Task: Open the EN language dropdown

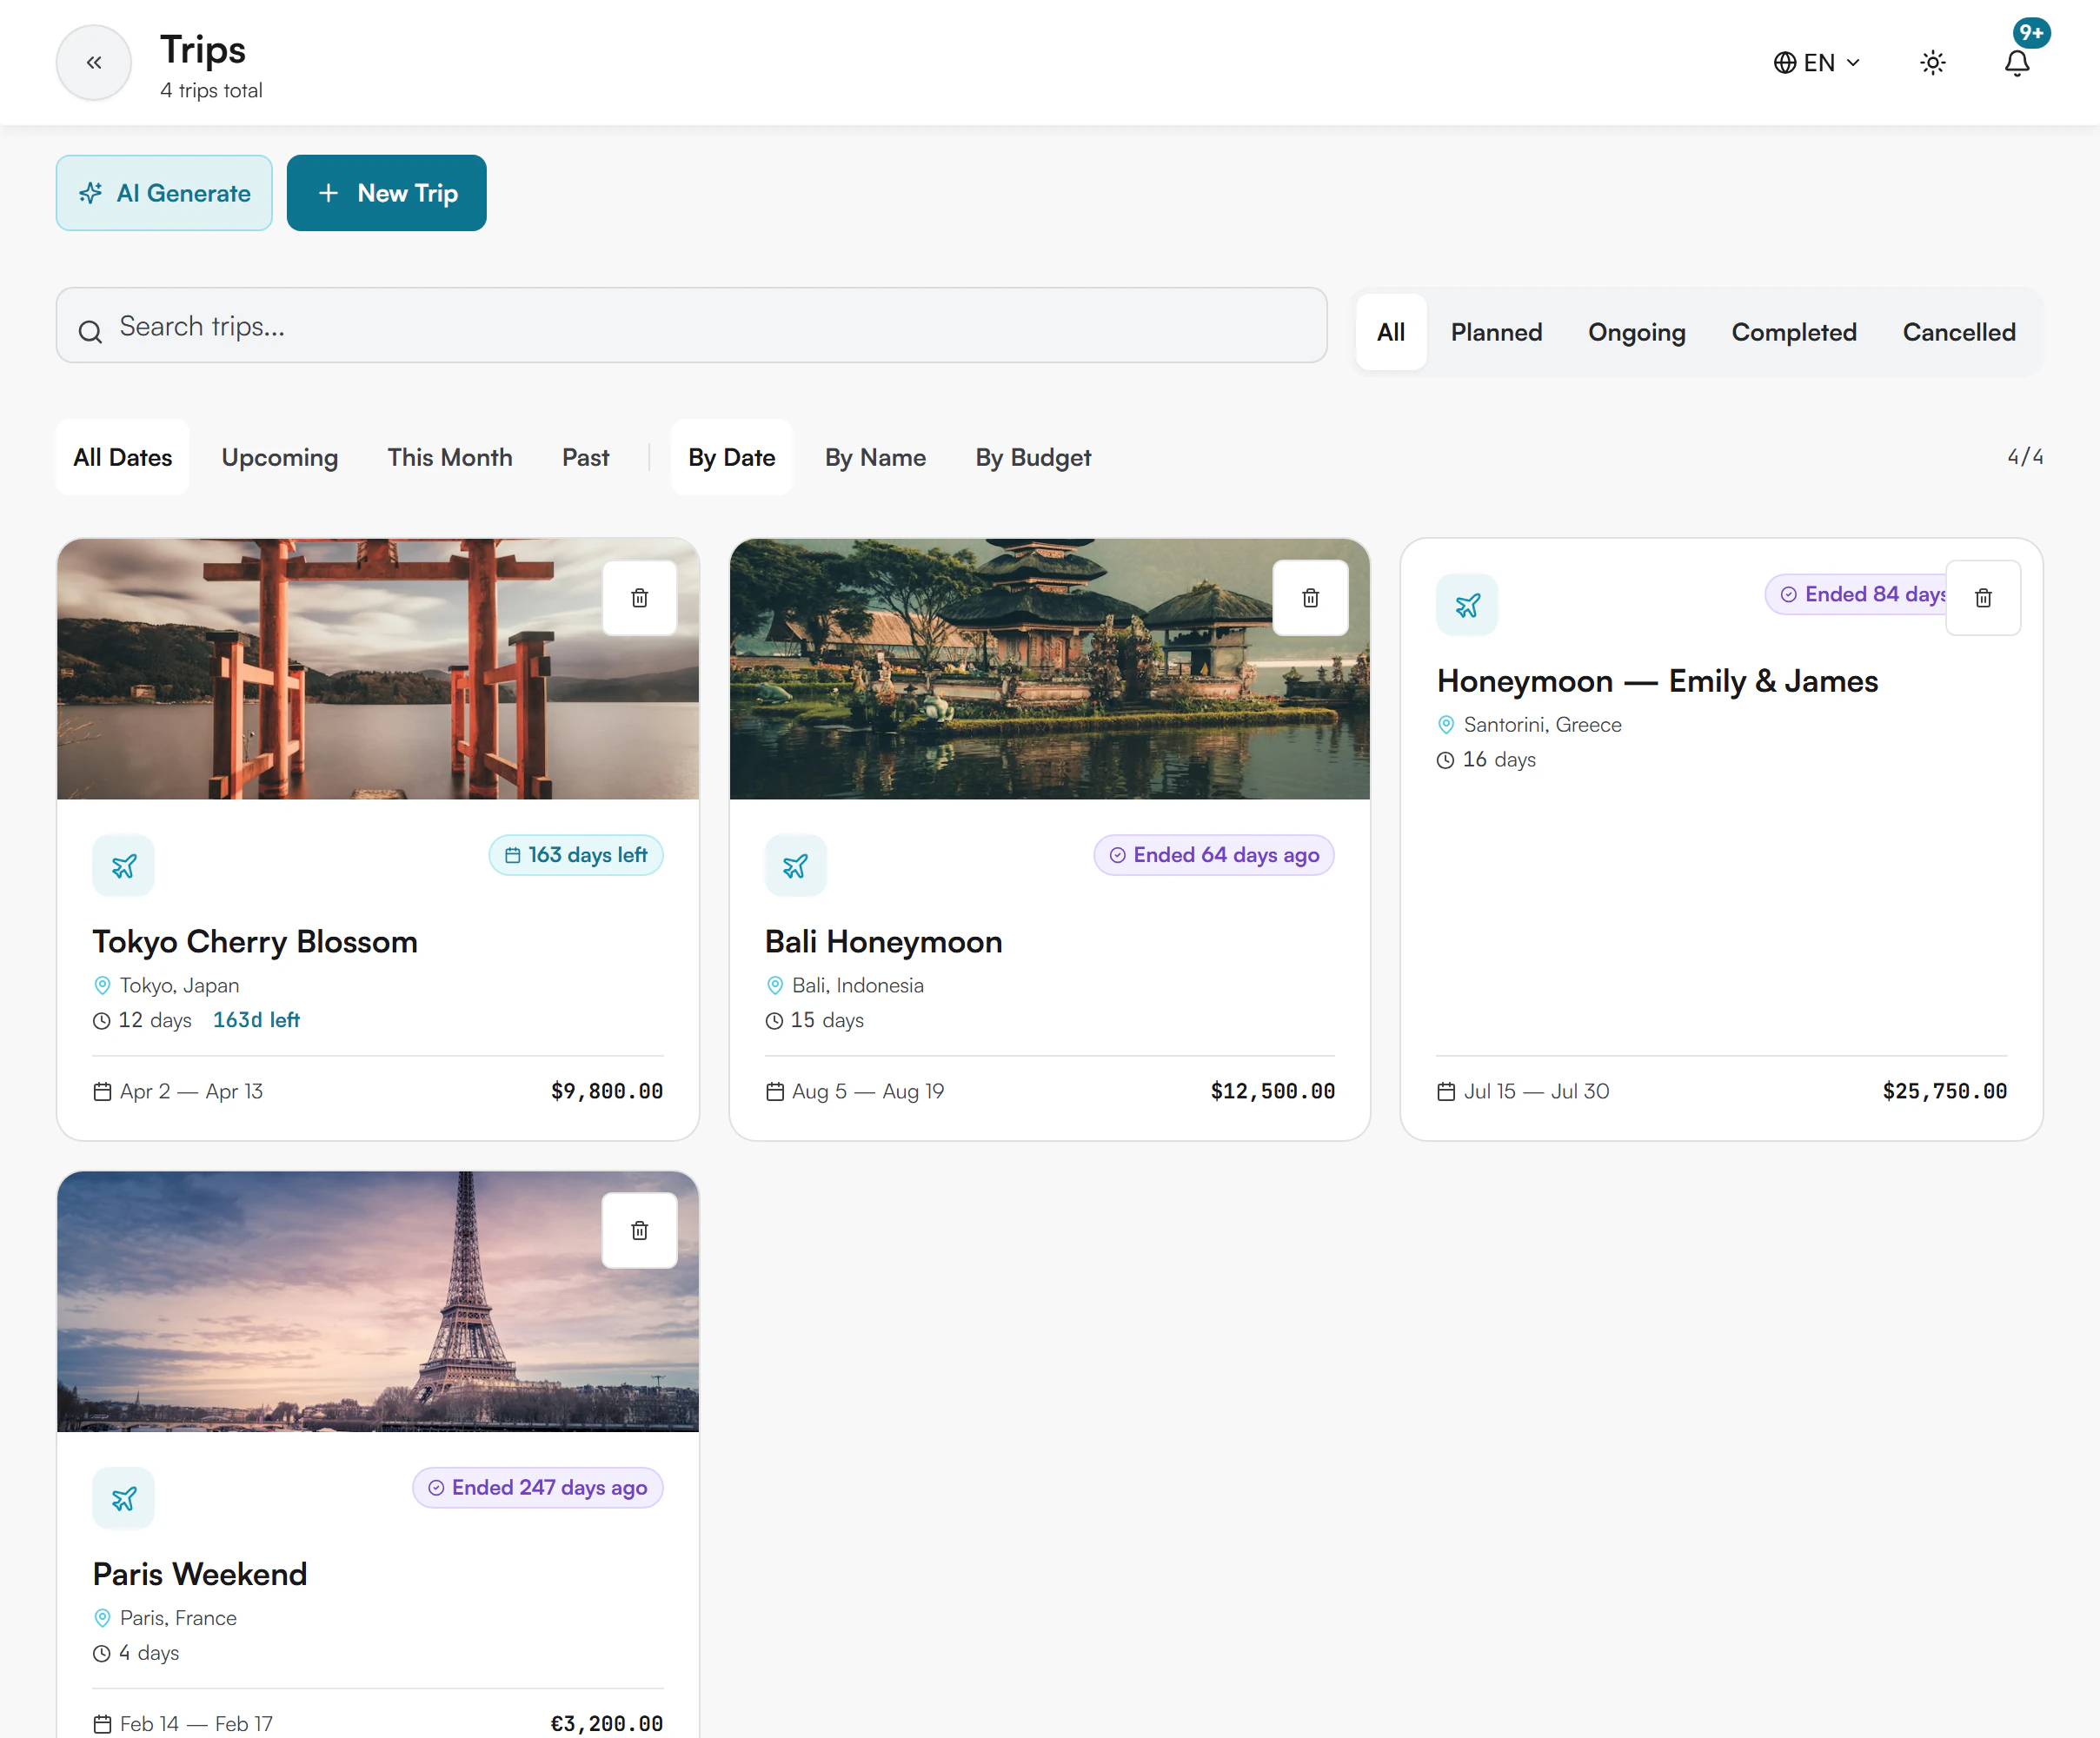Action: pyautogui.click(x=1816, y=63)
